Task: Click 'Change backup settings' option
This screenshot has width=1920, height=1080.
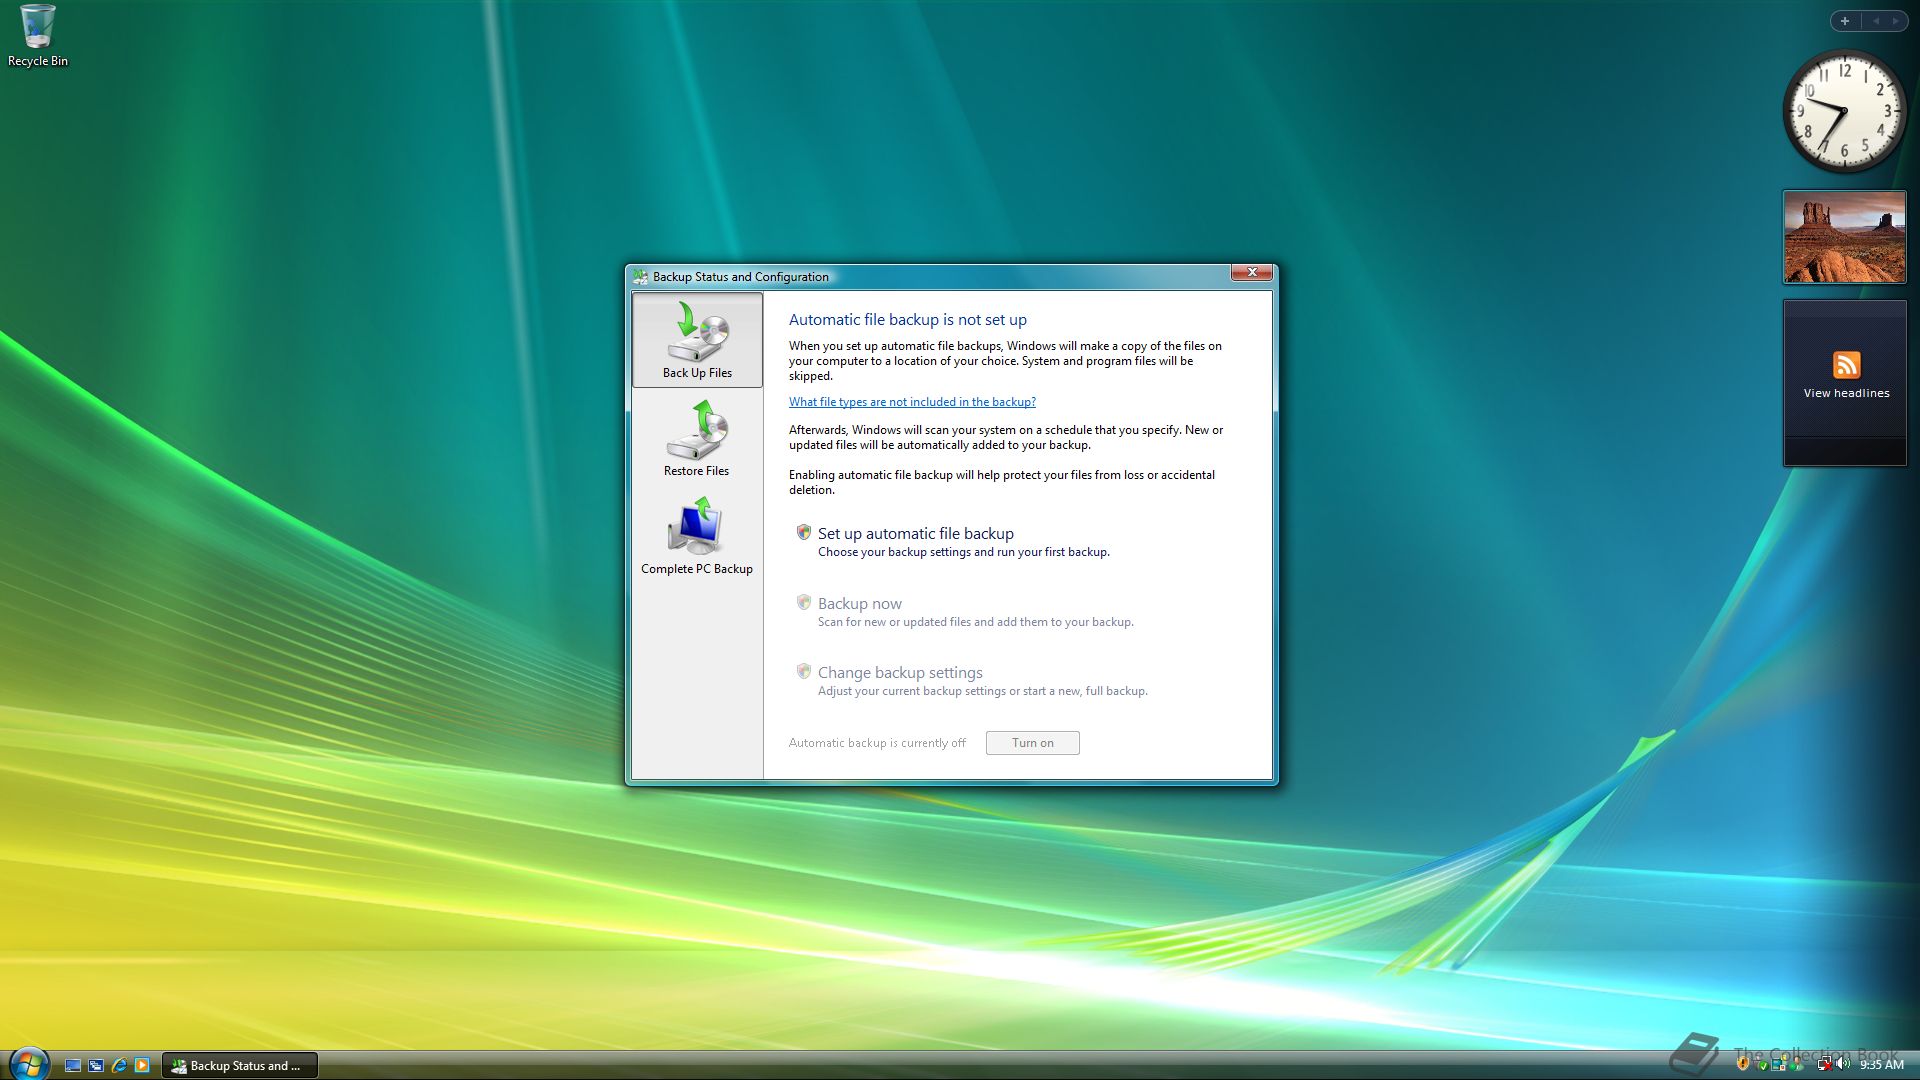Action: coord(900,673)
